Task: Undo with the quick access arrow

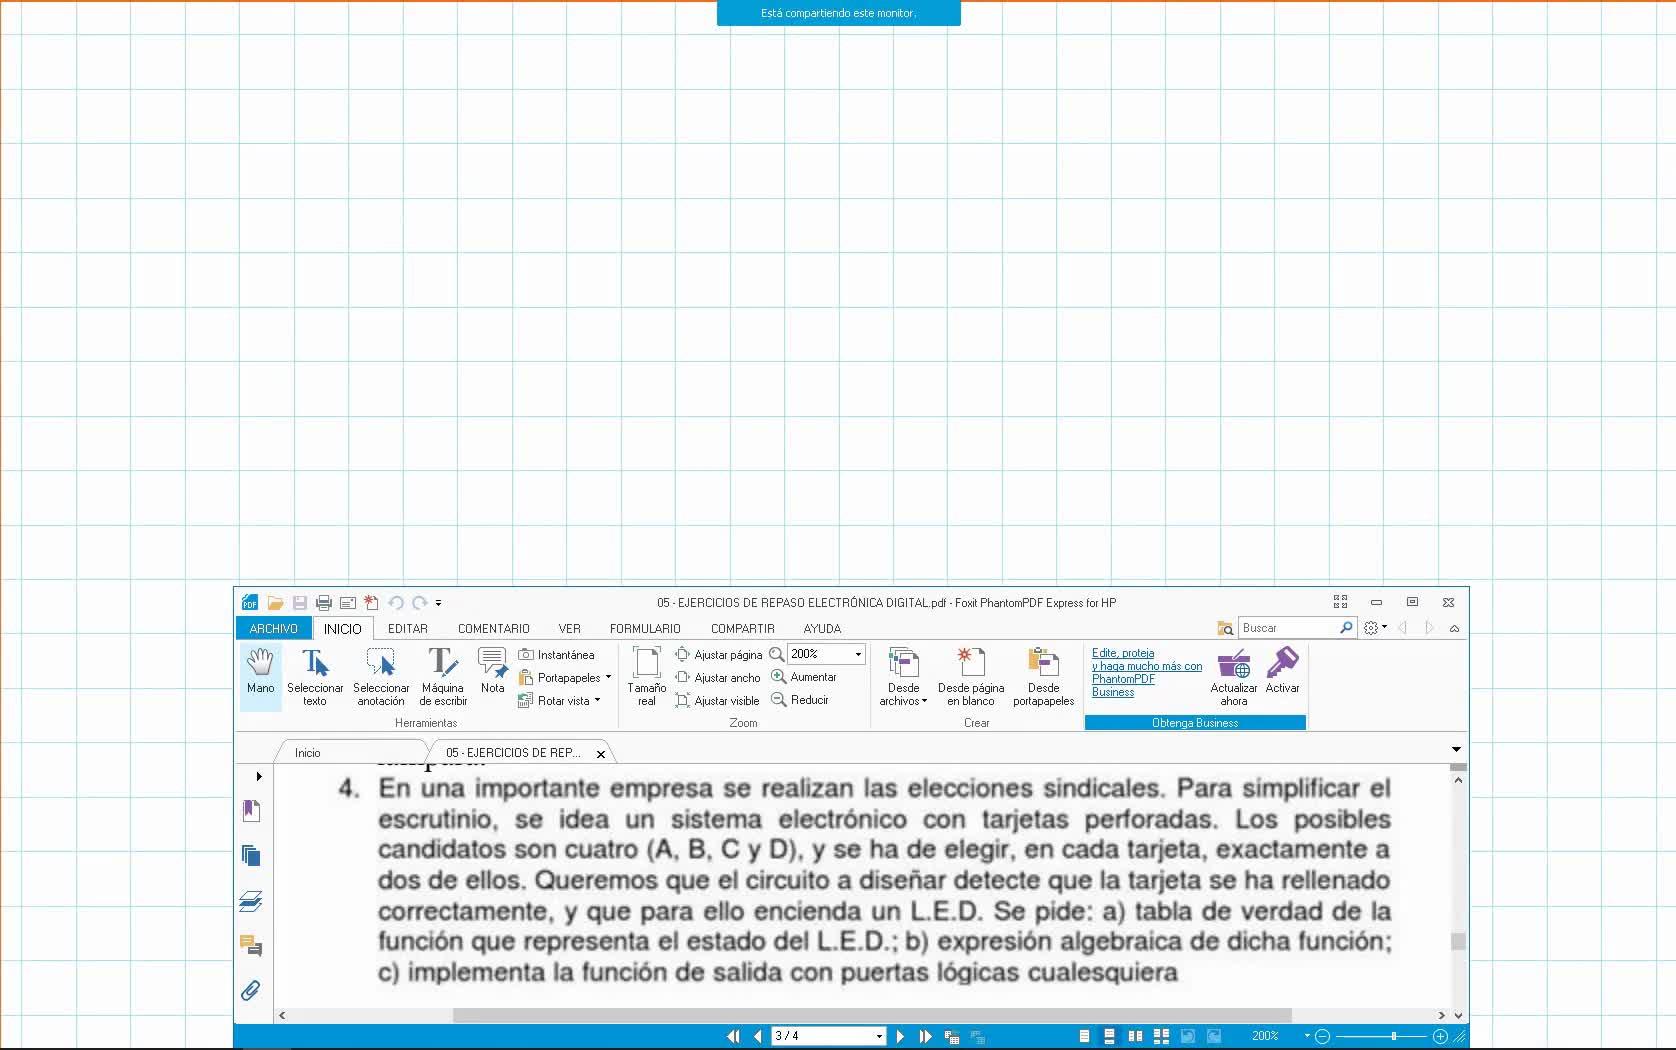Action: tap(396, 603)
